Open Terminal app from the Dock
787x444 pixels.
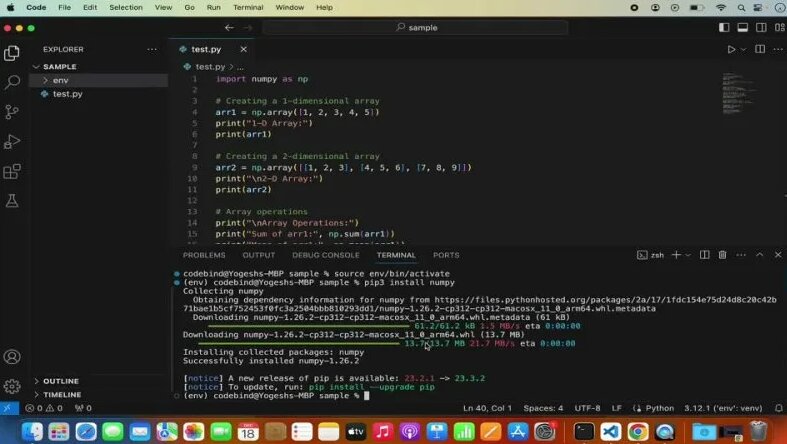[584, 431]
